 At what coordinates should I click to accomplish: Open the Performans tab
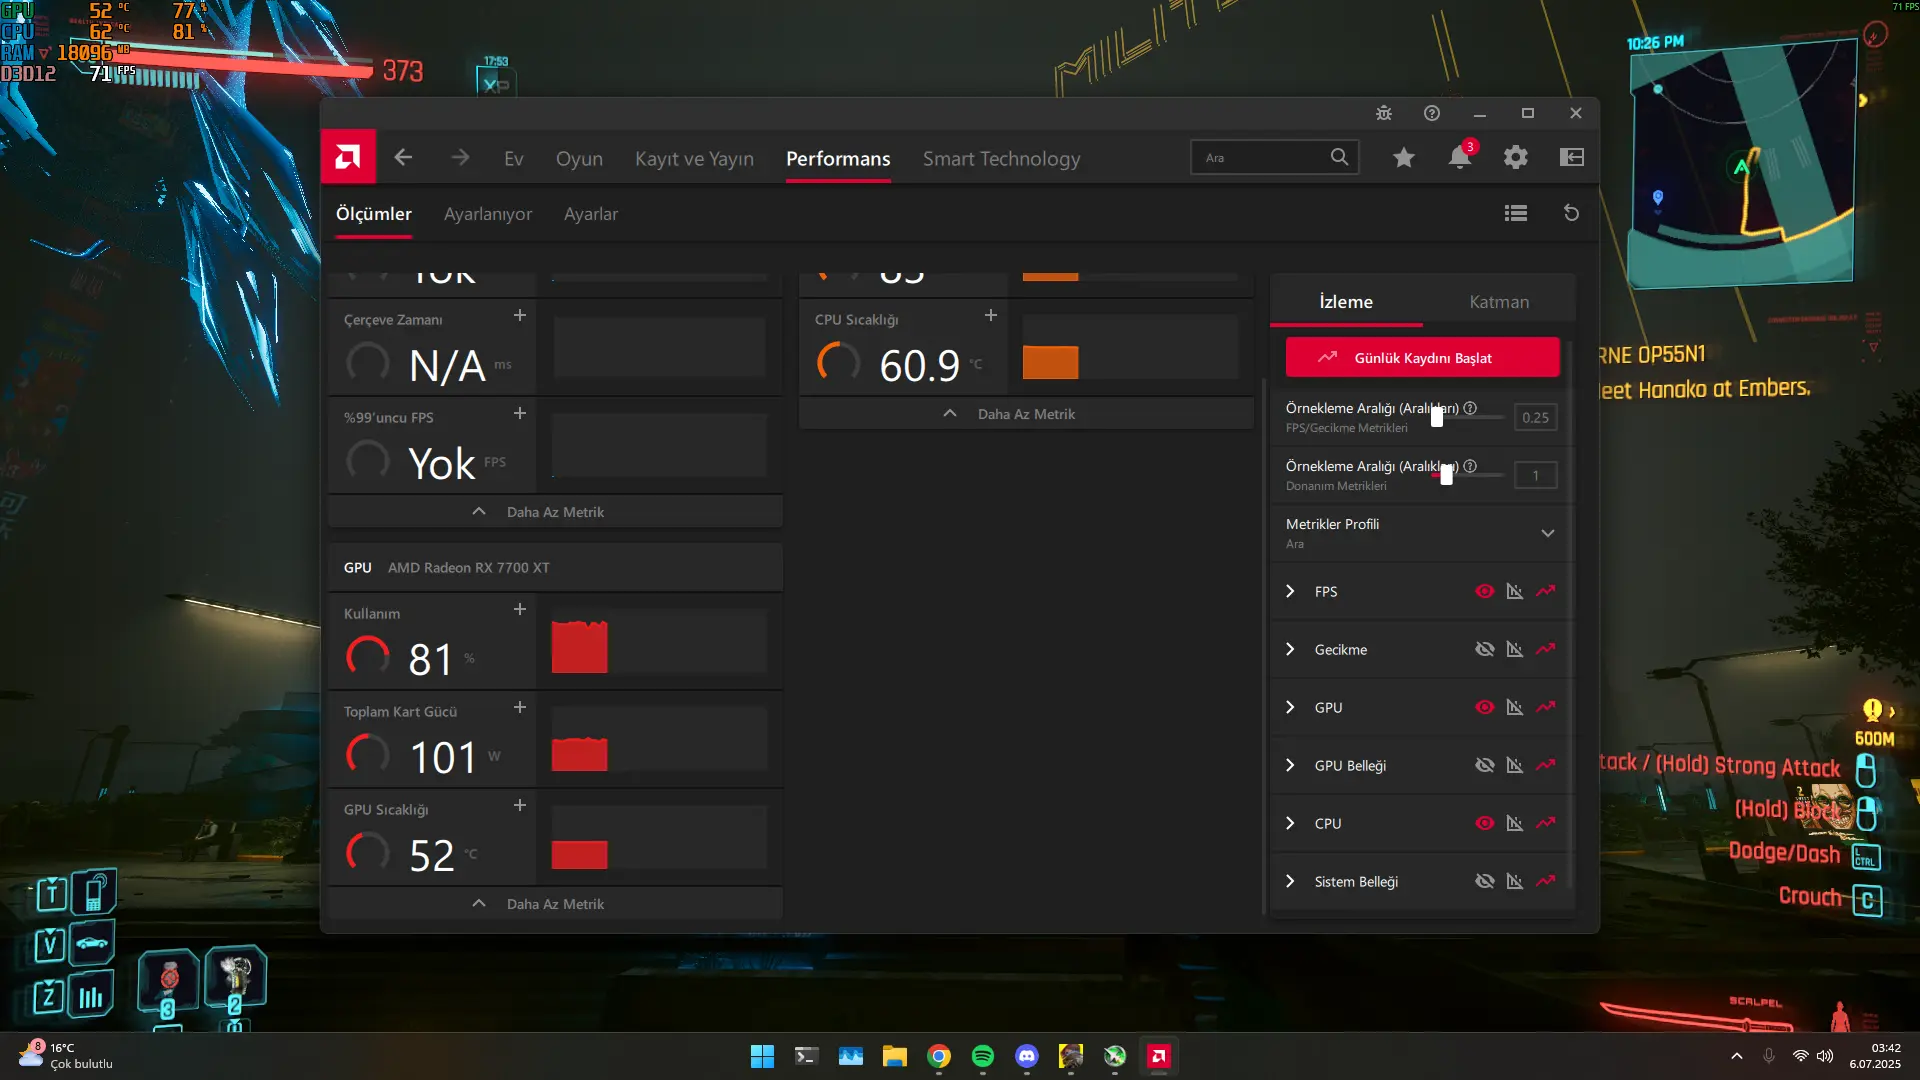[x=838, y=159]
